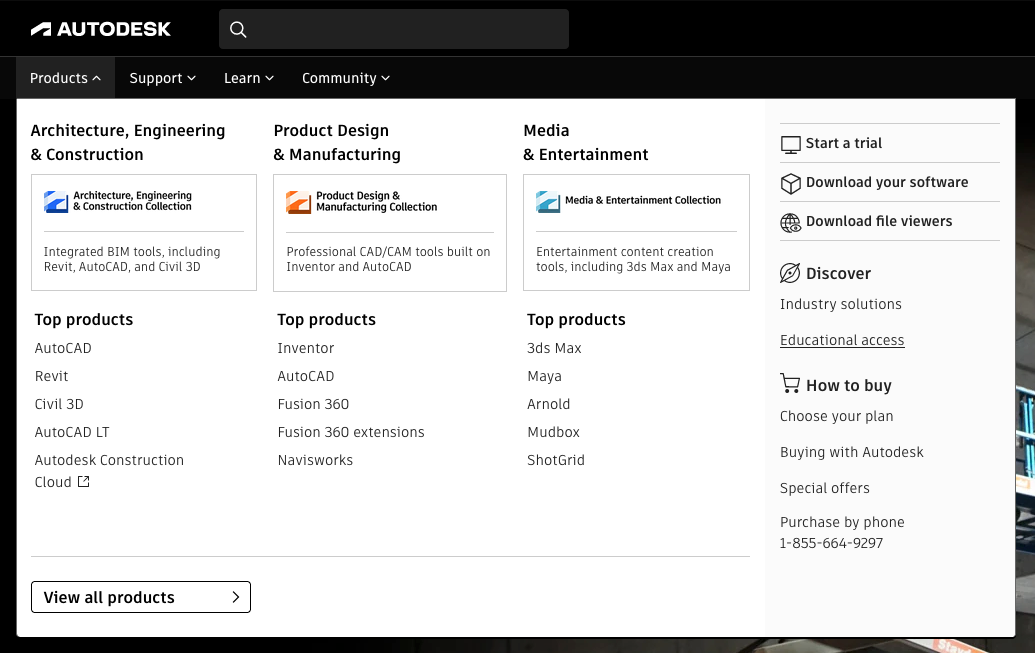Viewport: 1035px width, 653px height.
Task: Open Professional CAD/CAM tools card description
Action: [388, 259]
